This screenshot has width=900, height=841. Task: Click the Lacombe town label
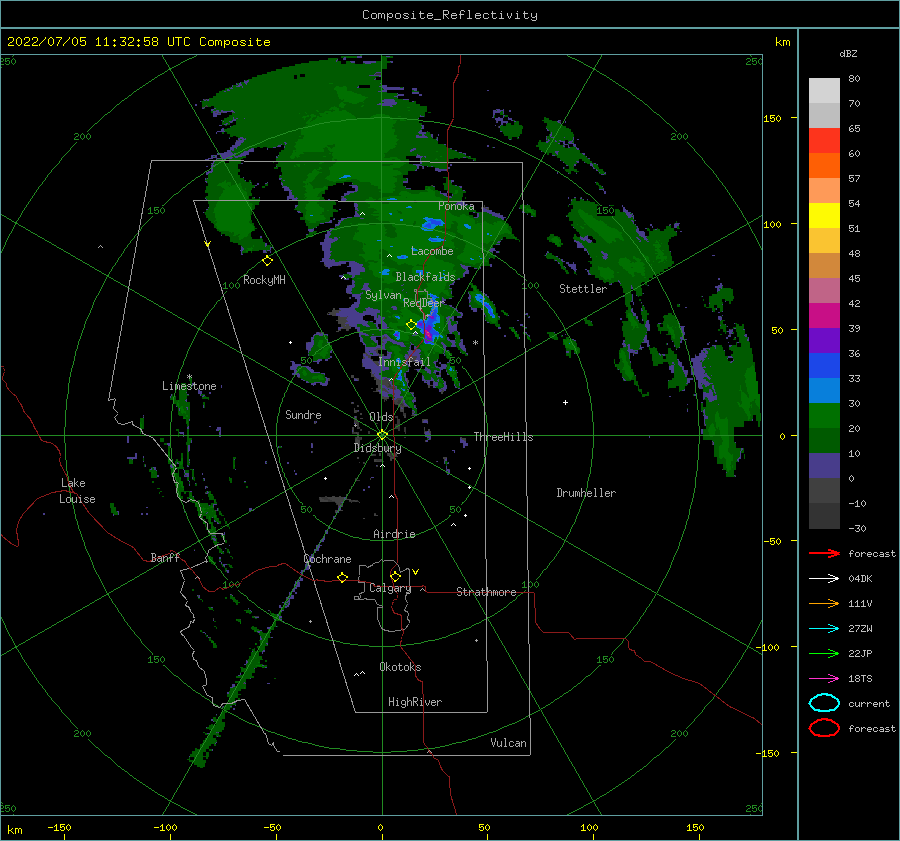(432, 251)
